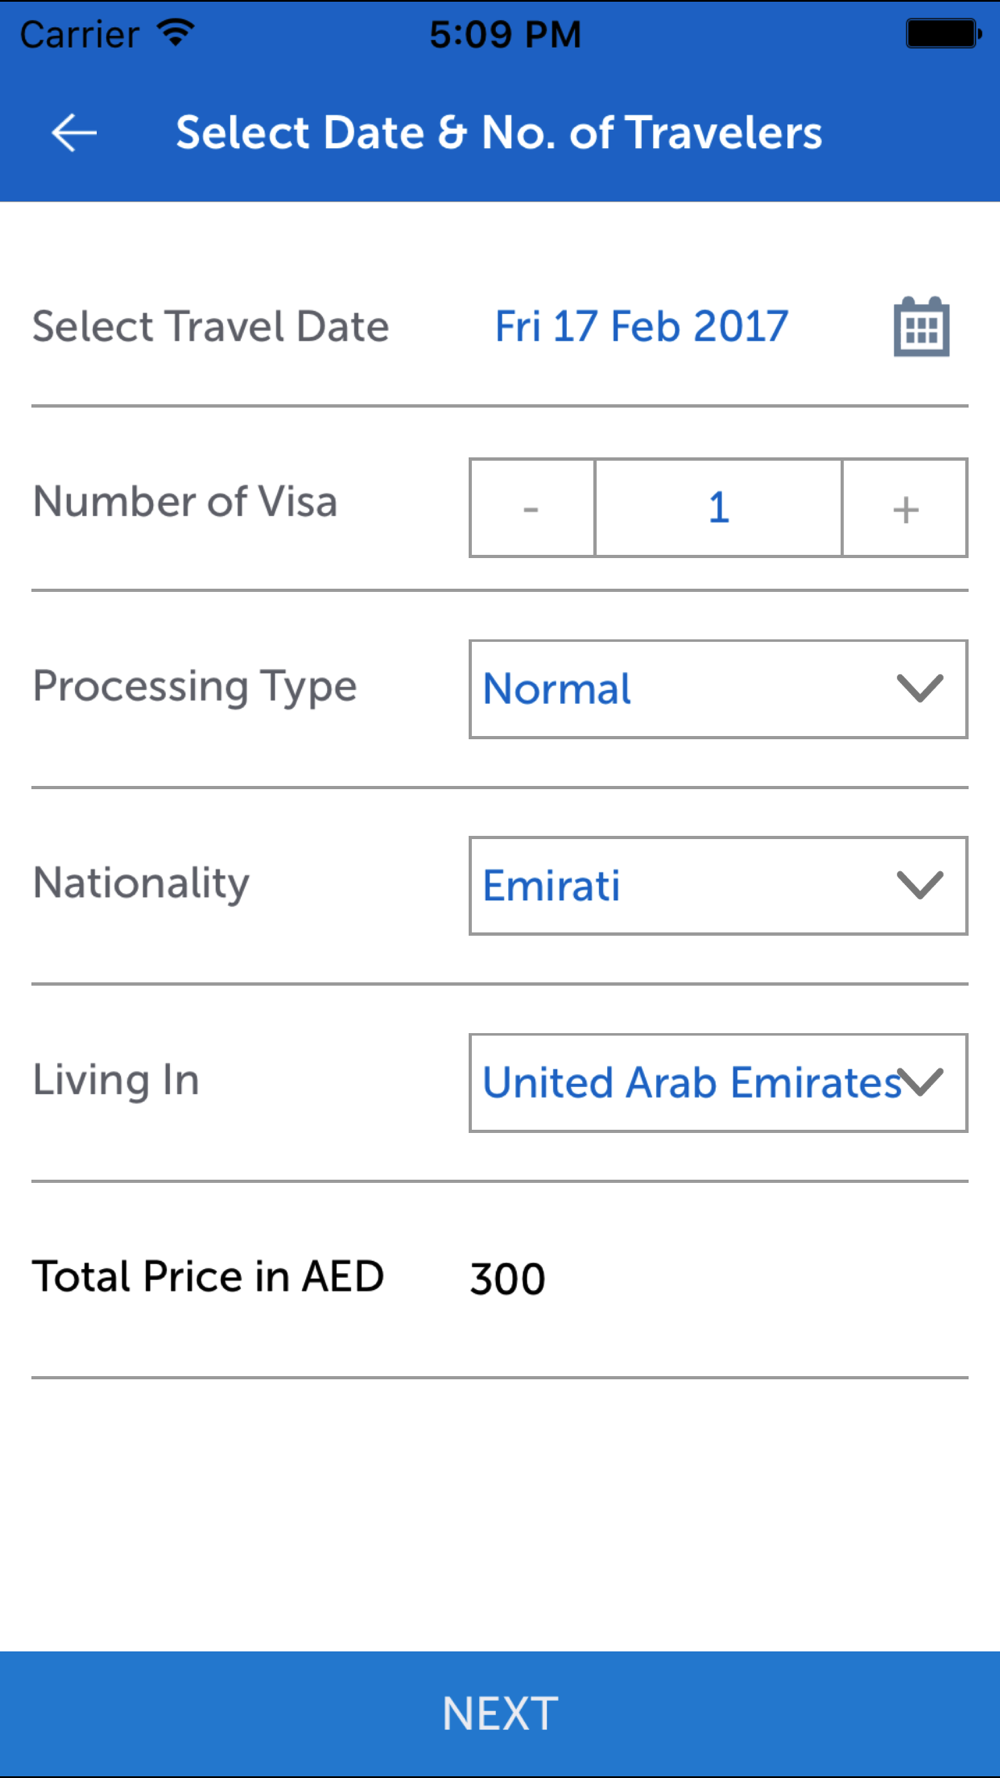Increase number of visas with plus
Screen dimensions: 1000x1778
[905, 508]
